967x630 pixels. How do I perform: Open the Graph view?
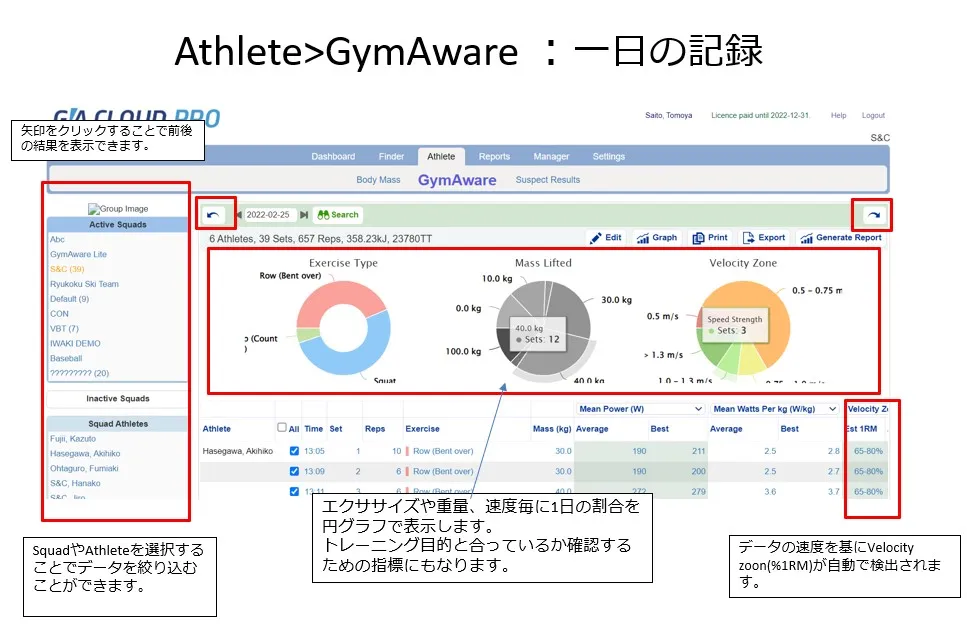[656, 238]
